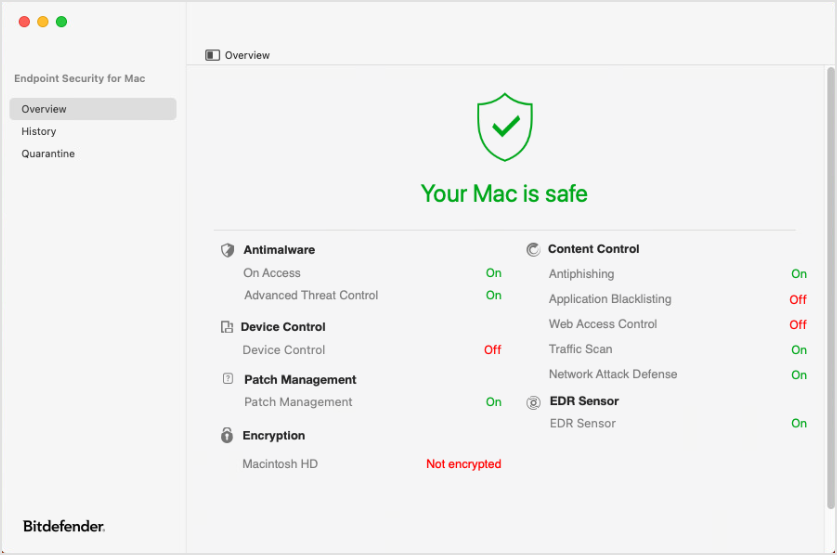The height and width of the screenshot is (555, 837).
Task: Click the On status for On Access
Action: pos(494,273)
